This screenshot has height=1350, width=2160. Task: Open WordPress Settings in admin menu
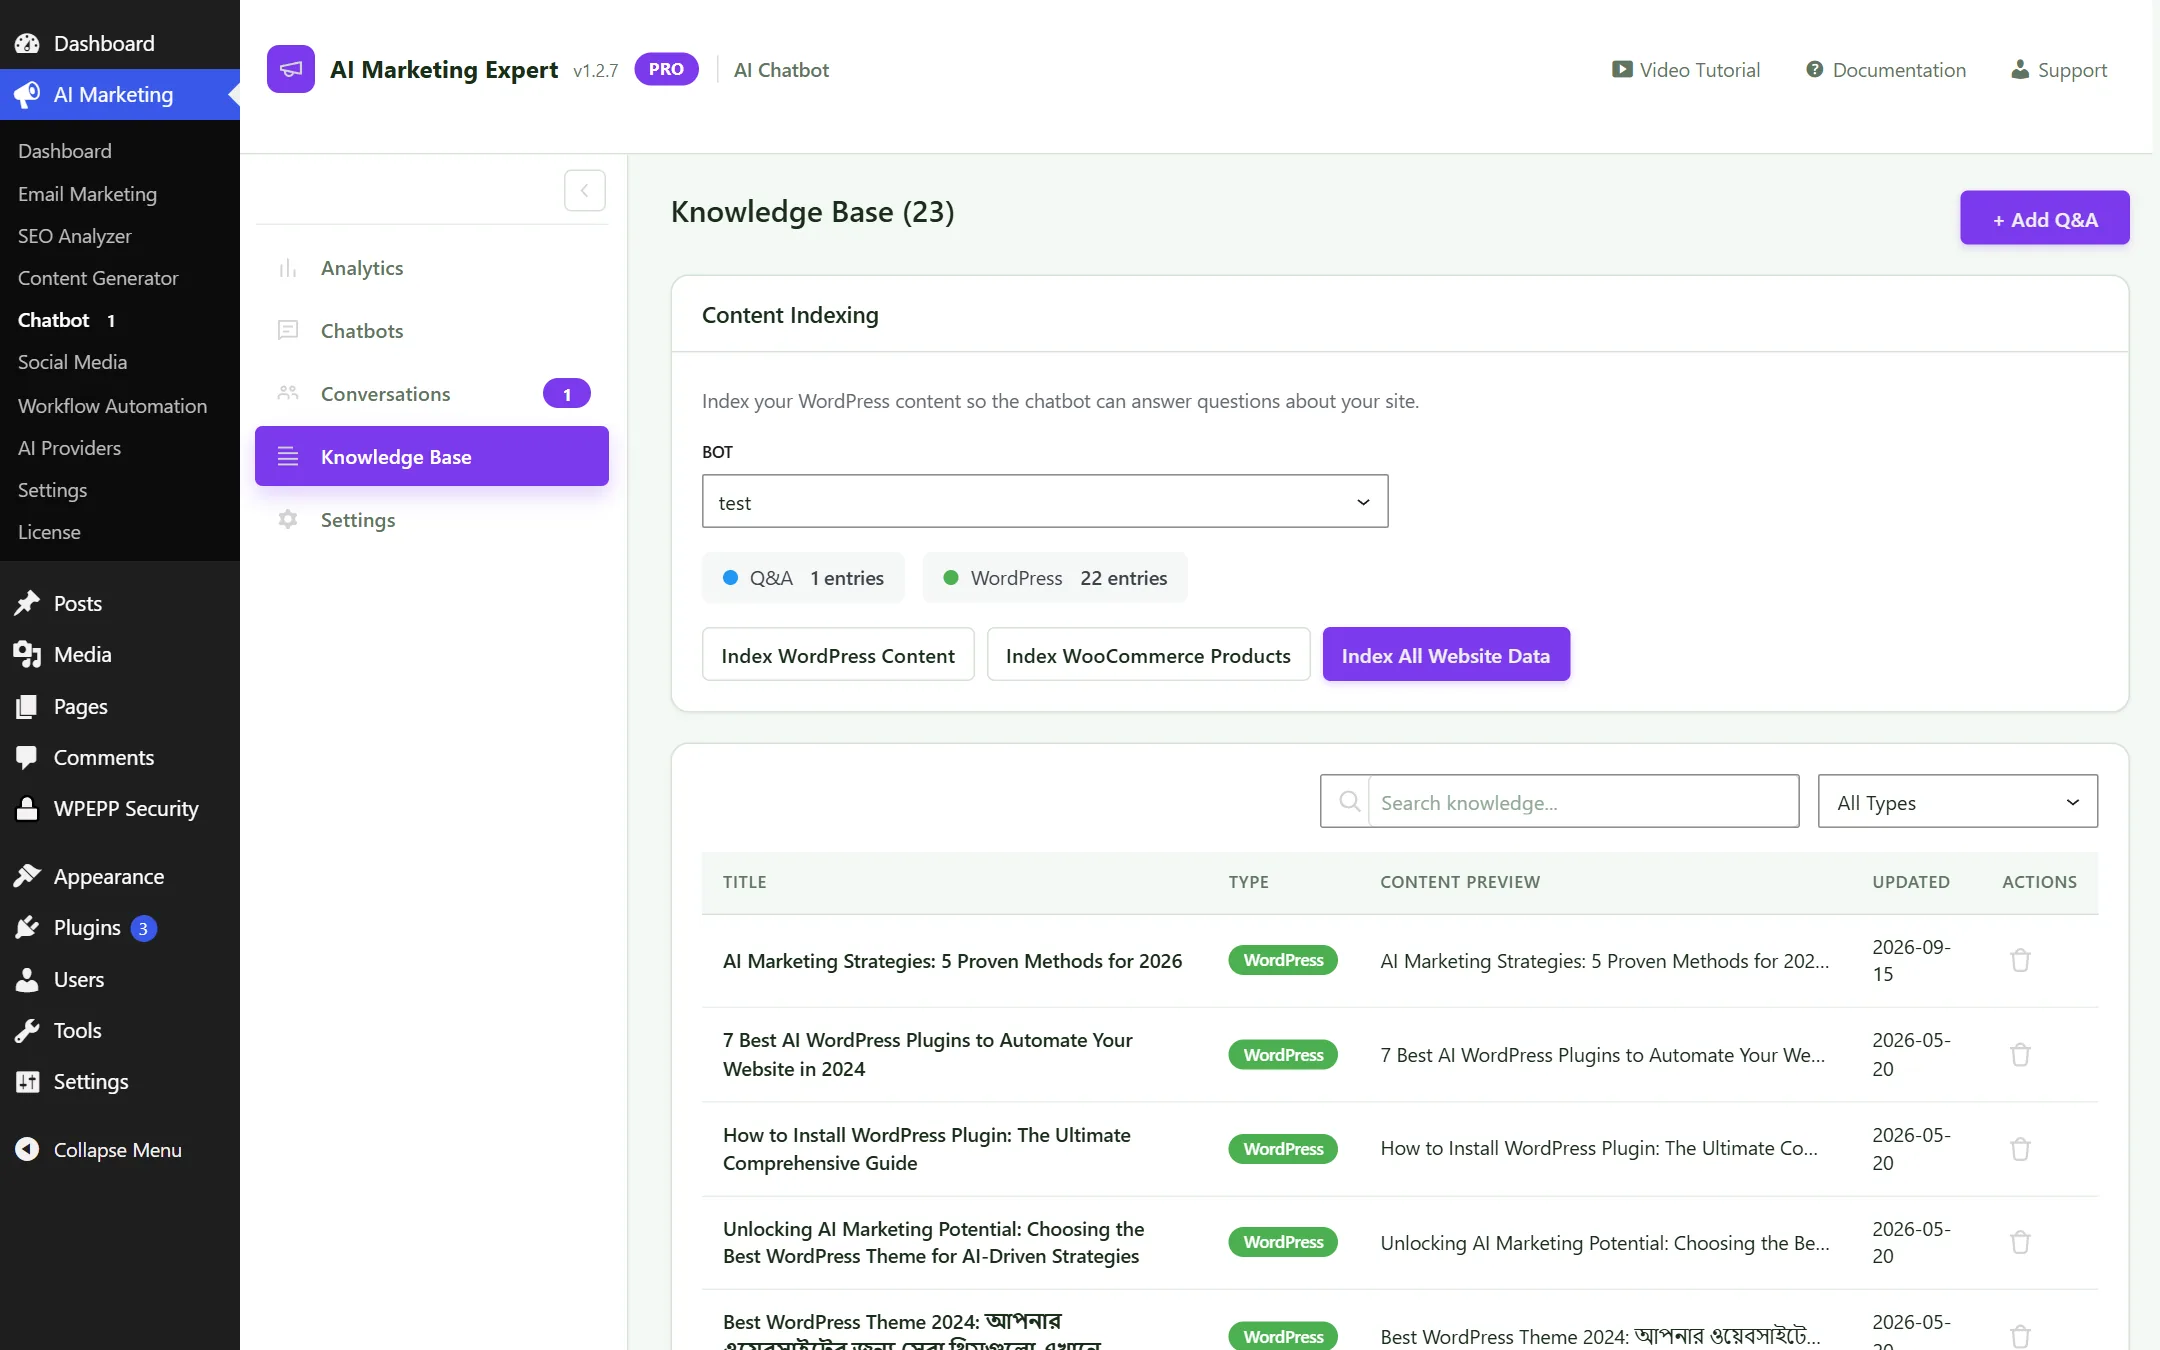pos(90,1081)
